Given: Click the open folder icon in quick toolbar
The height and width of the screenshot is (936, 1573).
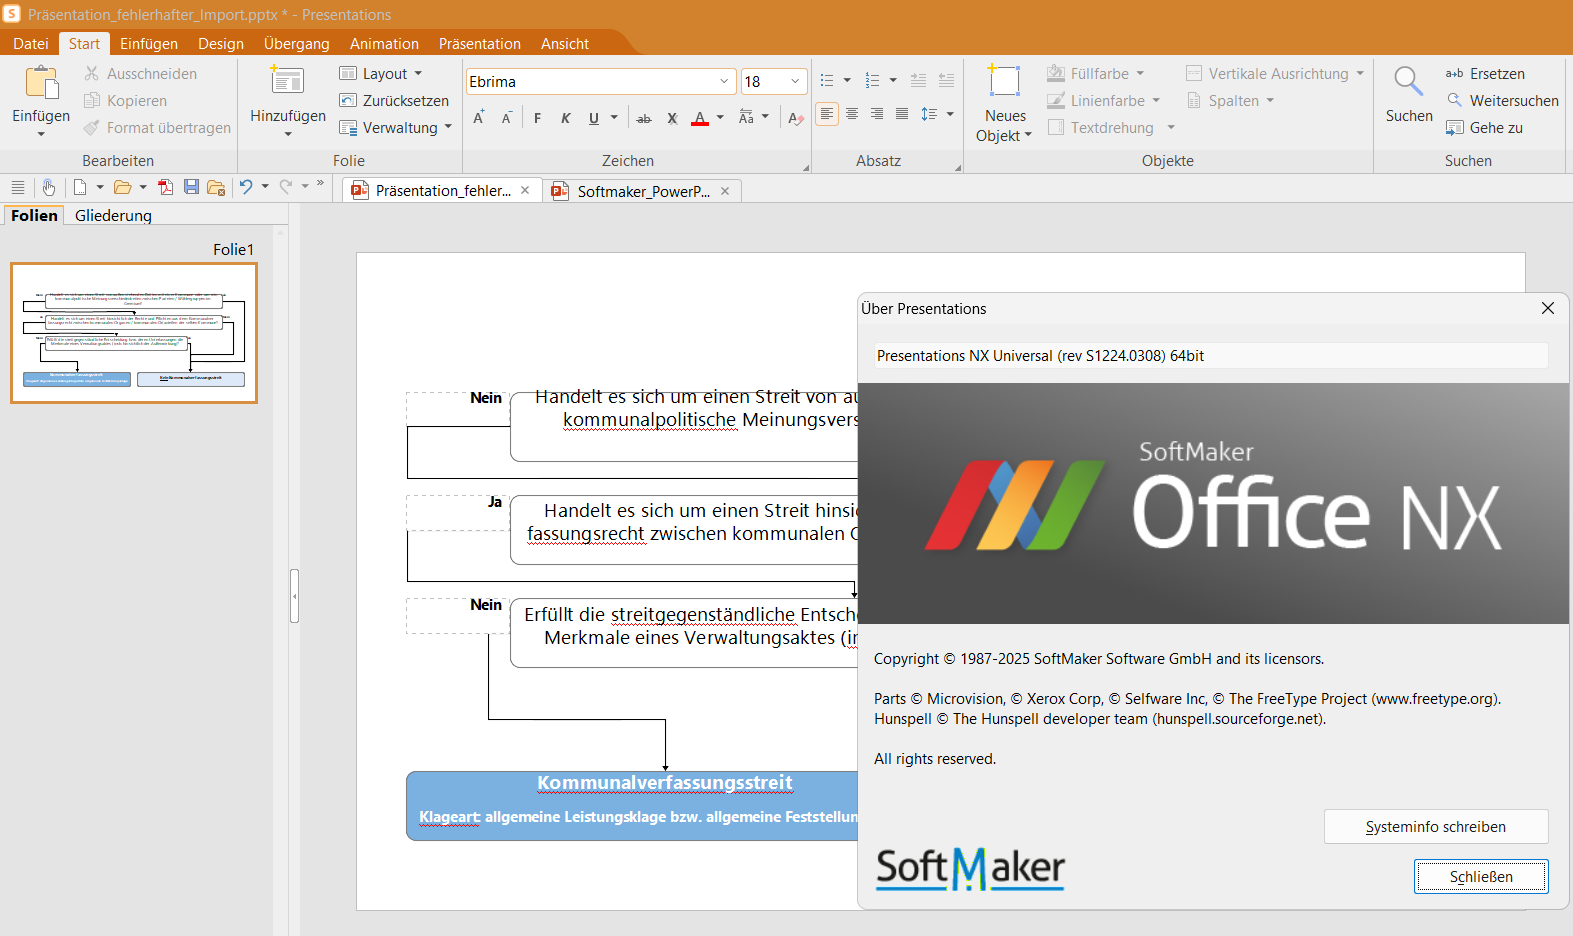Looking at the screenshot, I should click(122, 187).
